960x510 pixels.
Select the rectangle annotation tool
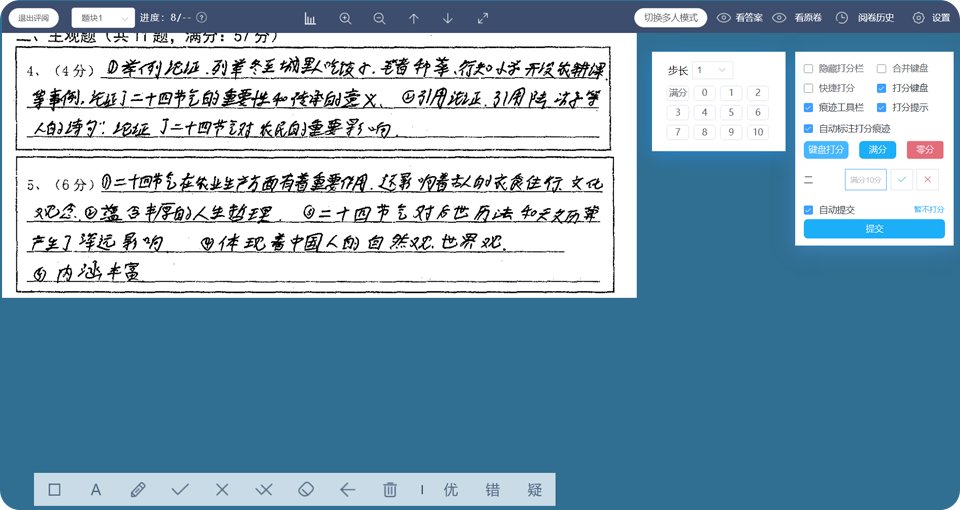(x=55, y=490)
